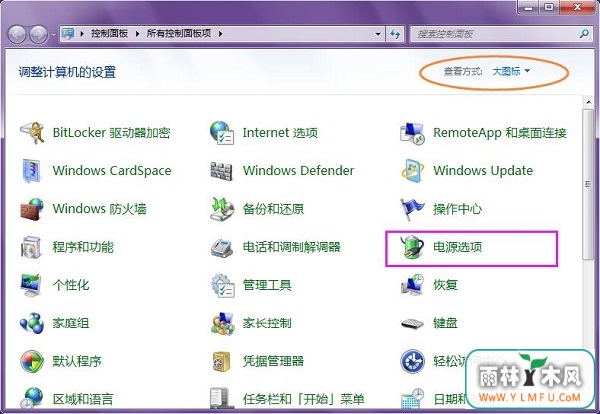Screen dimensions: 600x414
Task: Click the 控制面板 breadcrumb
Action: pyautogui.click(x=109, y=34)
